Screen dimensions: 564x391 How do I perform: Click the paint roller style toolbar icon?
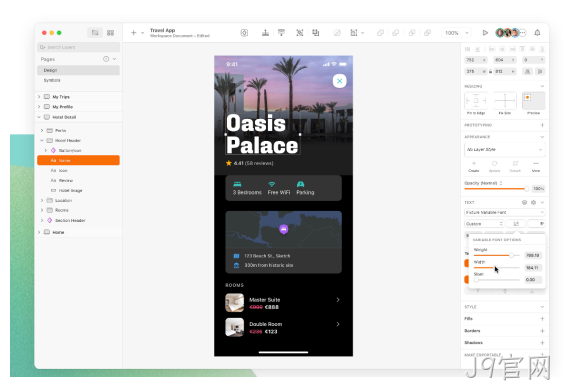tap(281, 33)
